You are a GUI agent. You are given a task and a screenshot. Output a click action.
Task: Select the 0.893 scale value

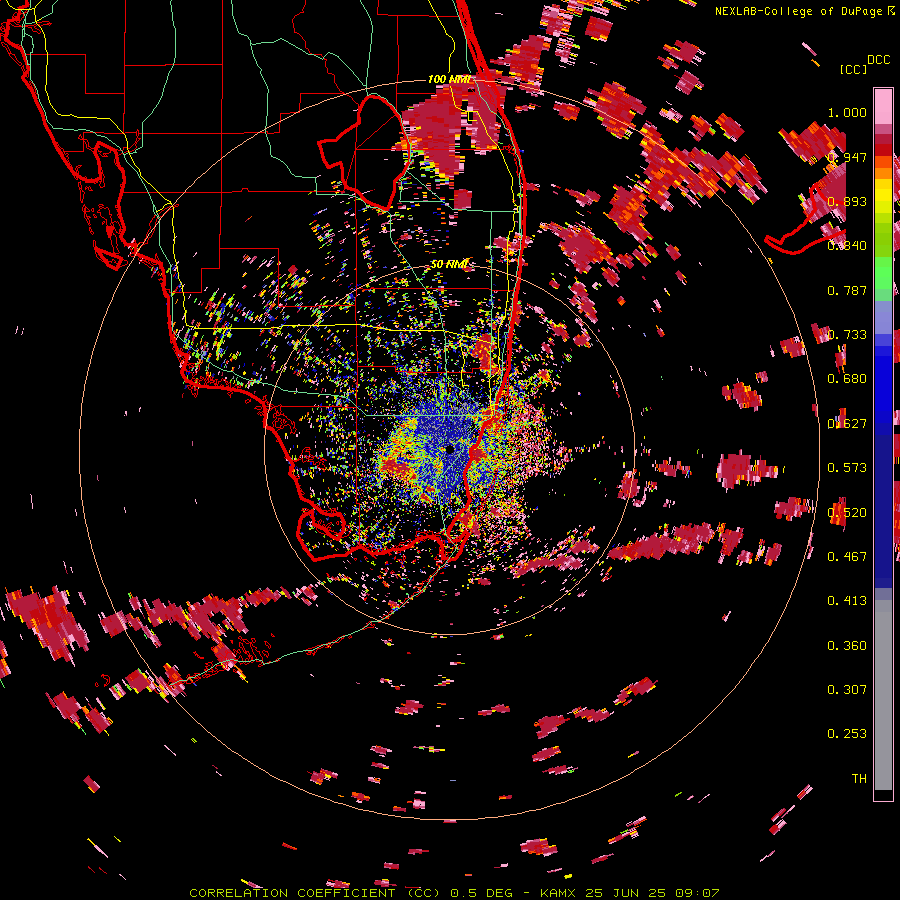(847, 201)
